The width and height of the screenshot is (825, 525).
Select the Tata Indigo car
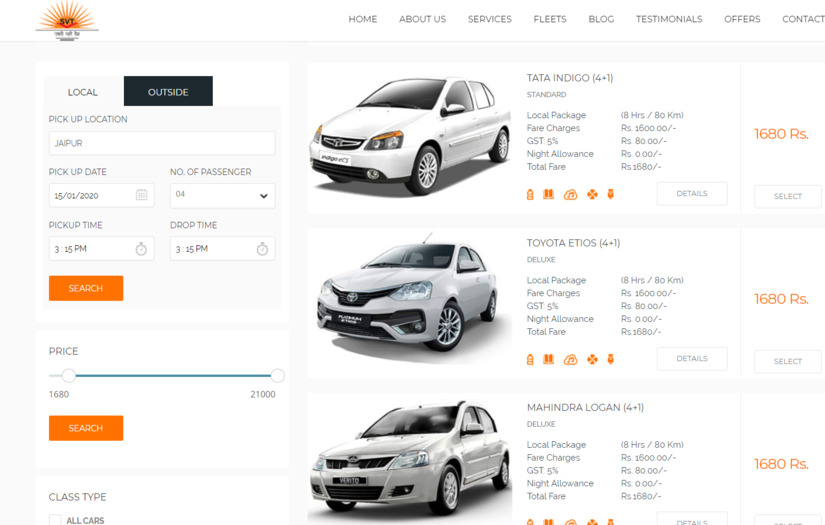pos(788,196)
